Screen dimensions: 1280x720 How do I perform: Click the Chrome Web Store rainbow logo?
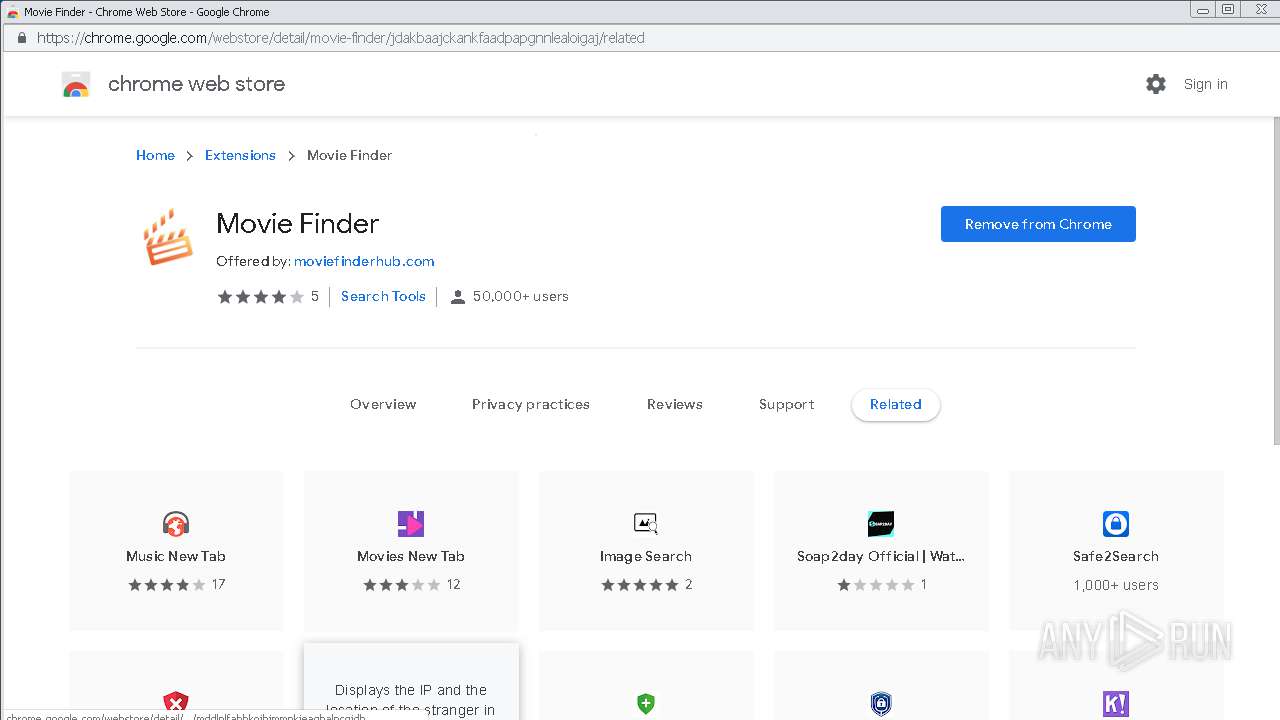point(76,85)
